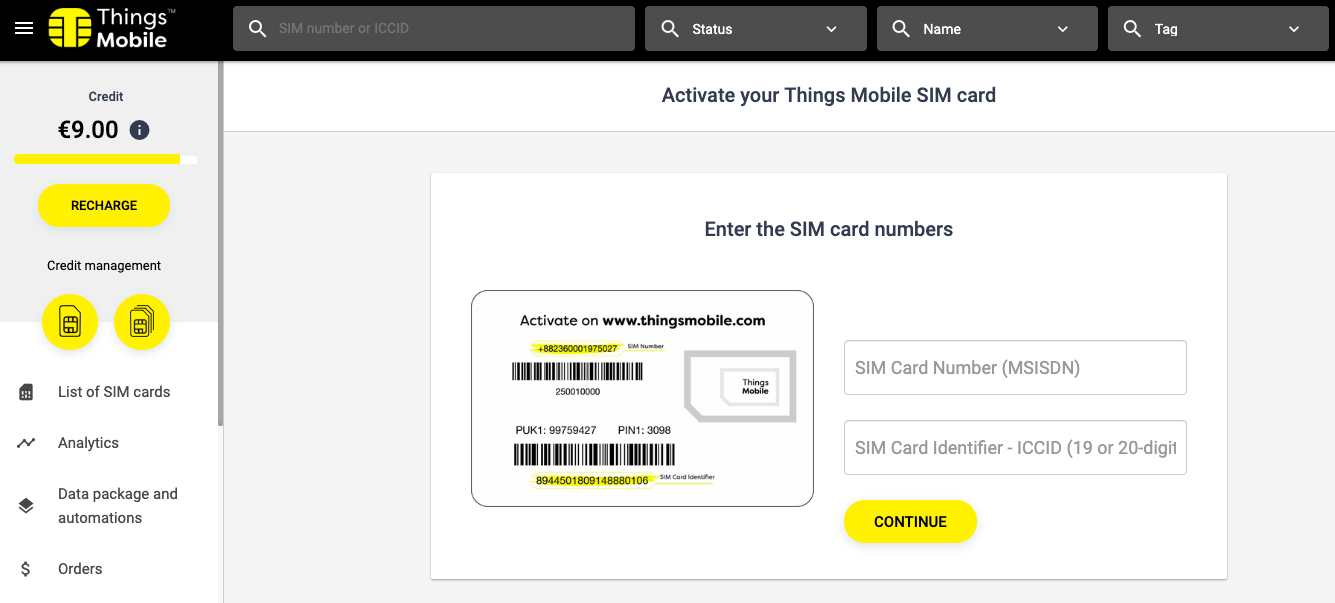This screenshot has height=603, width=1335.
Task: Focus the SIM Card Number (MSISDN) field
Action: 1015,368
